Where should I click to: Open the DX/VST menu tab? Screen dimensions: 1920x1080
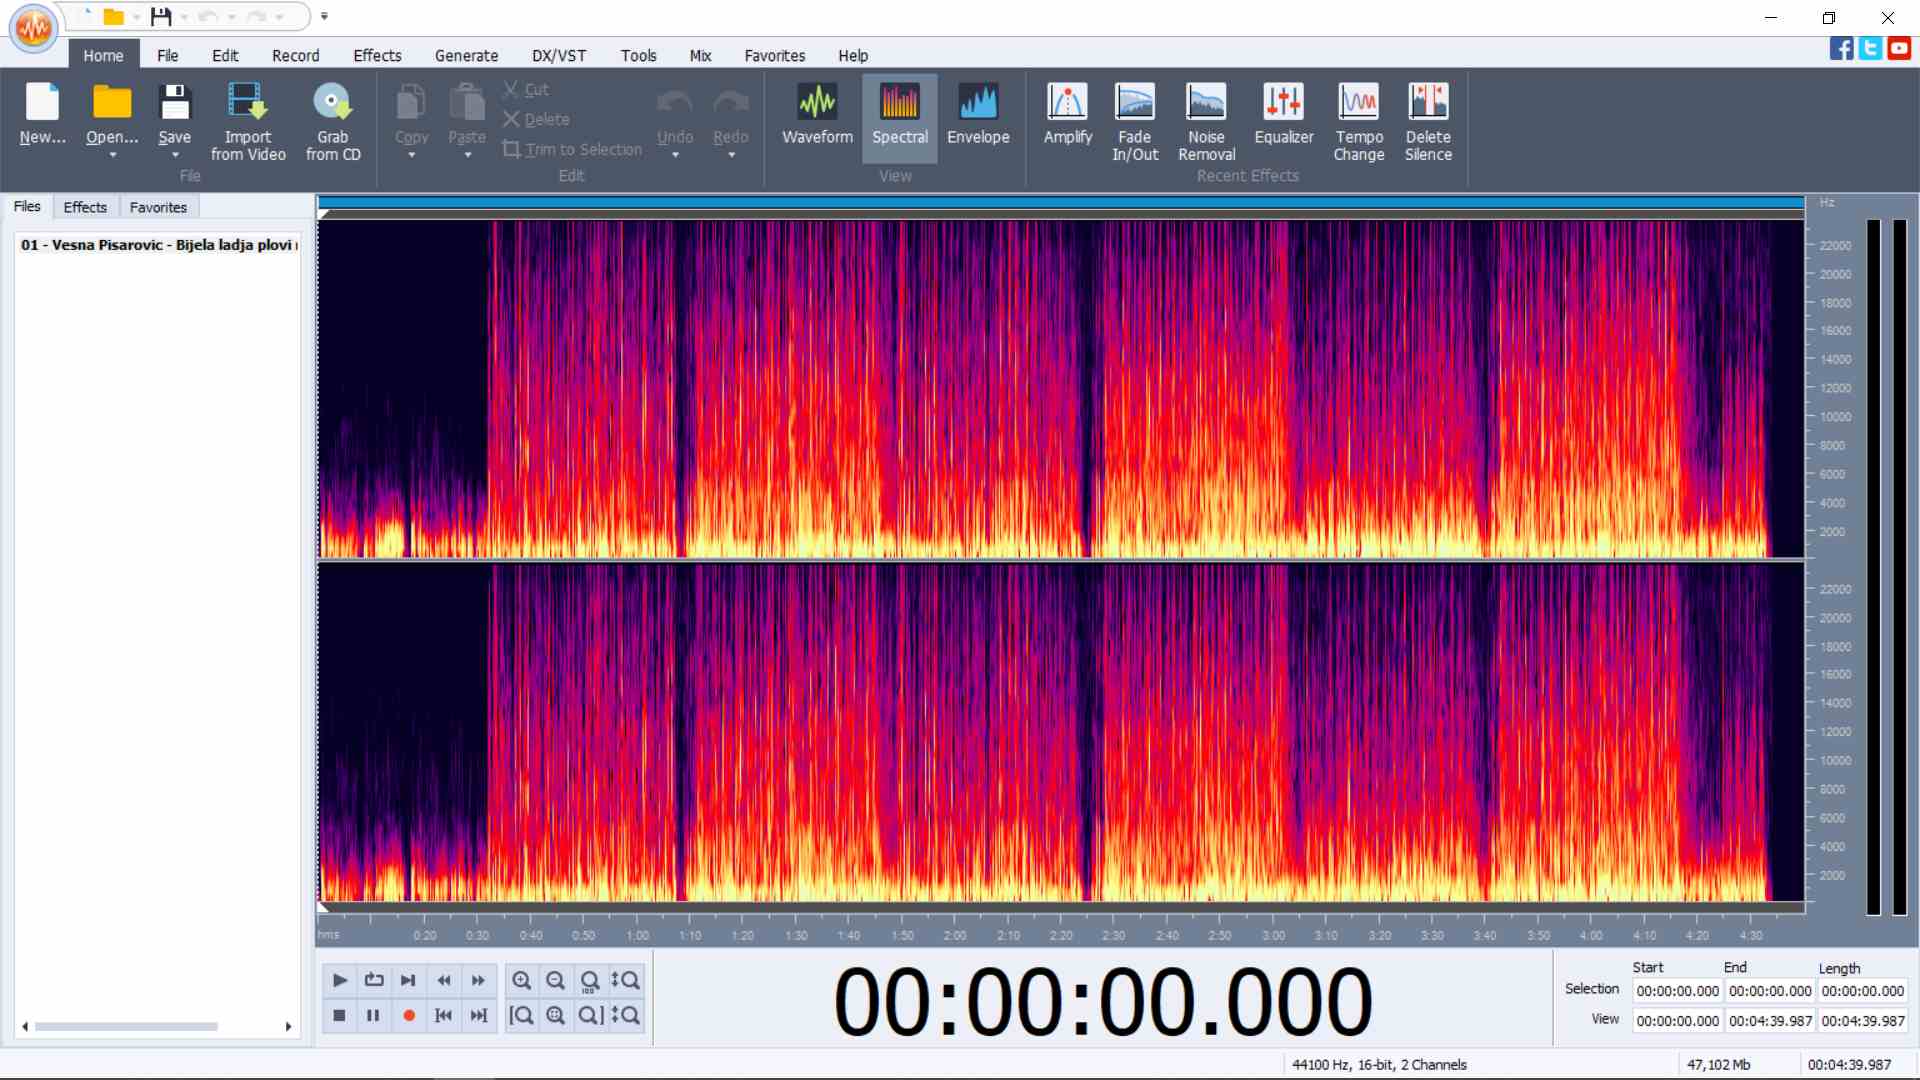coord(558,56)
